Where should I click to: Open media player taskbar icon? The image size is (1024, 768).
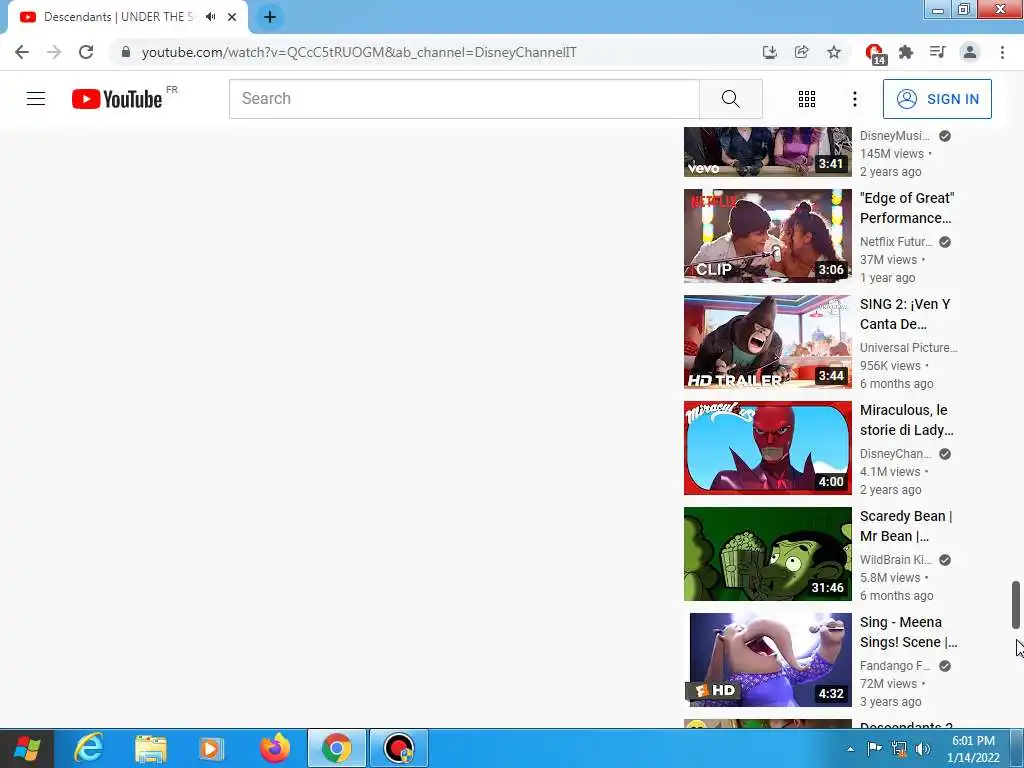(x=211, y=748)
